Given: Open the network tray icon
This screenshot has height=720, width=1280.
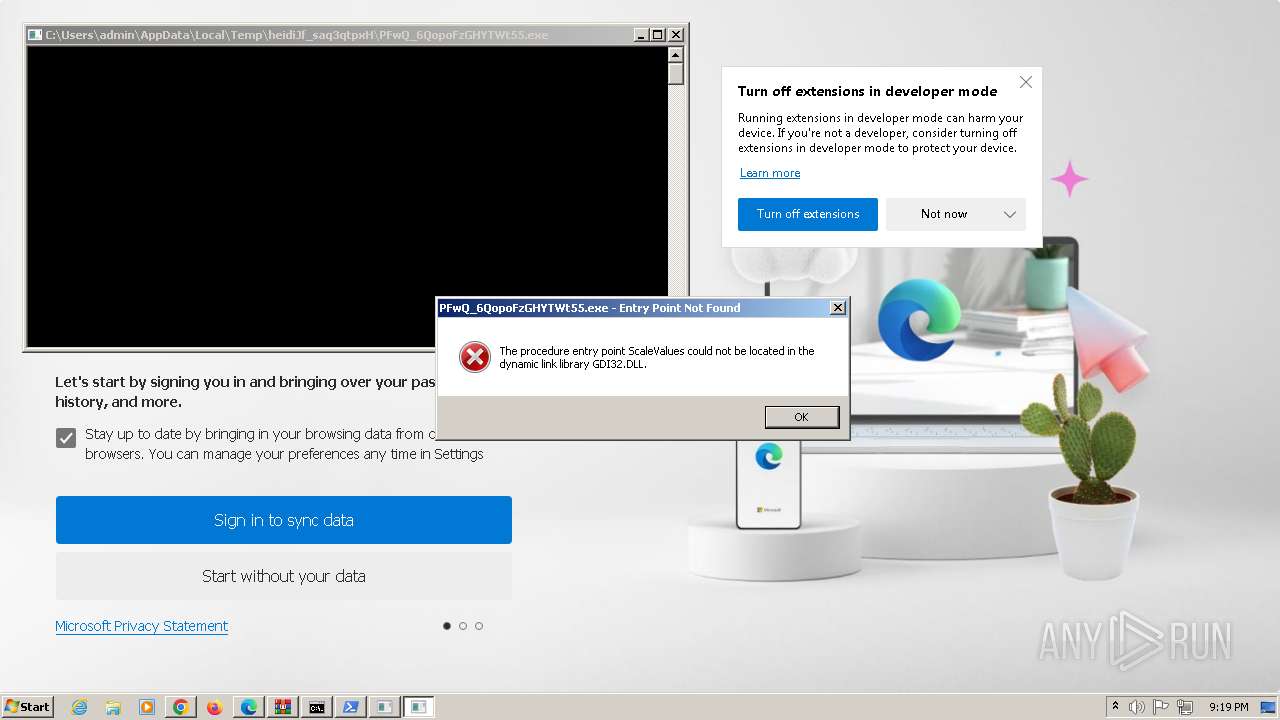Looking at the screenshot, I should (1185, 707).
